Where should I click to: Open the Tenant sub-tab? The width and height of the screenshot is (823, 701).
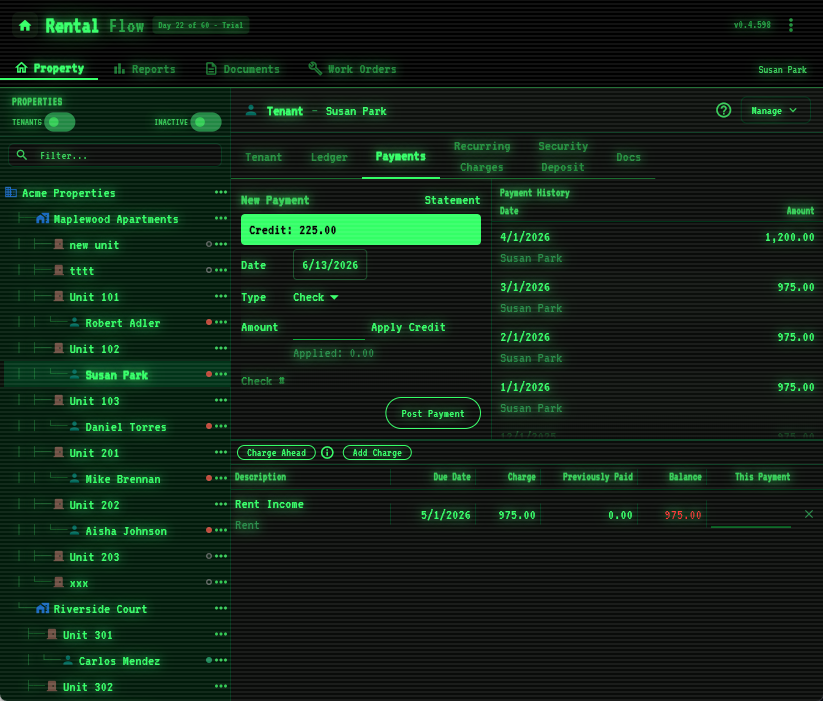pos(263,157)
